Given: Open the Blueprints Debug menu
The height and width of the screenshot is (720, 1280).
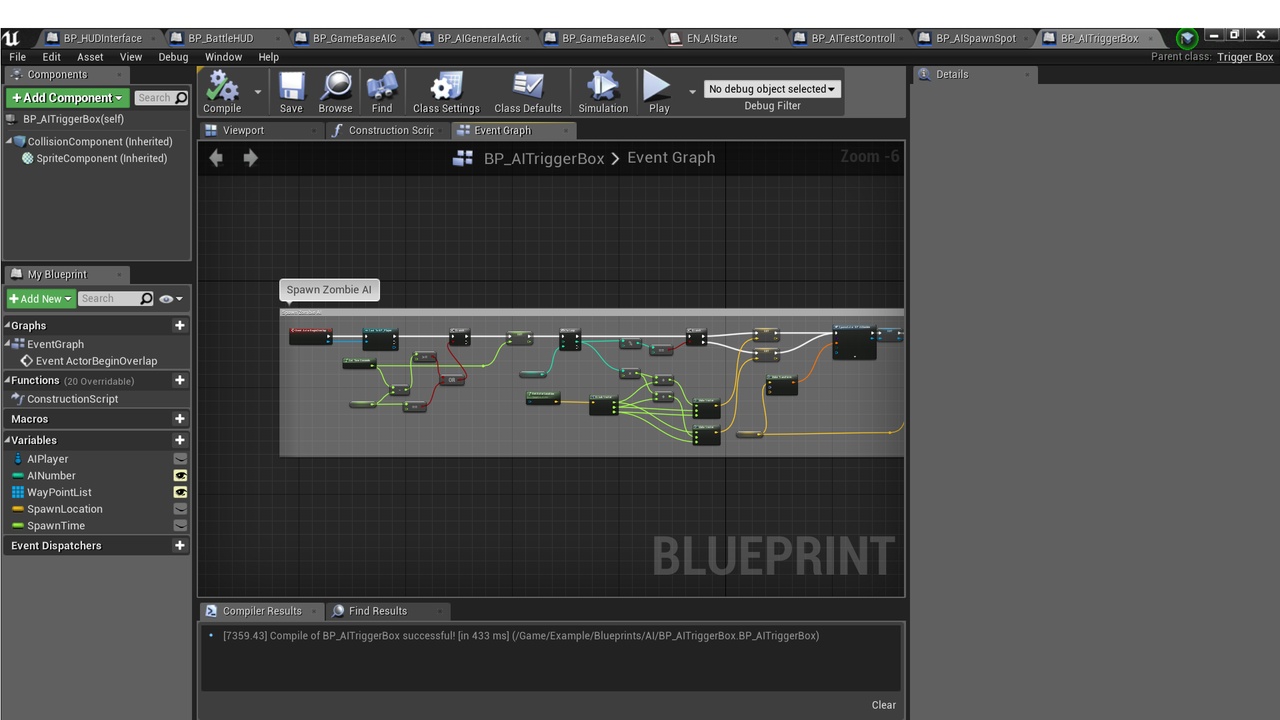Looking at the screenshot, I should click(173, 57).
